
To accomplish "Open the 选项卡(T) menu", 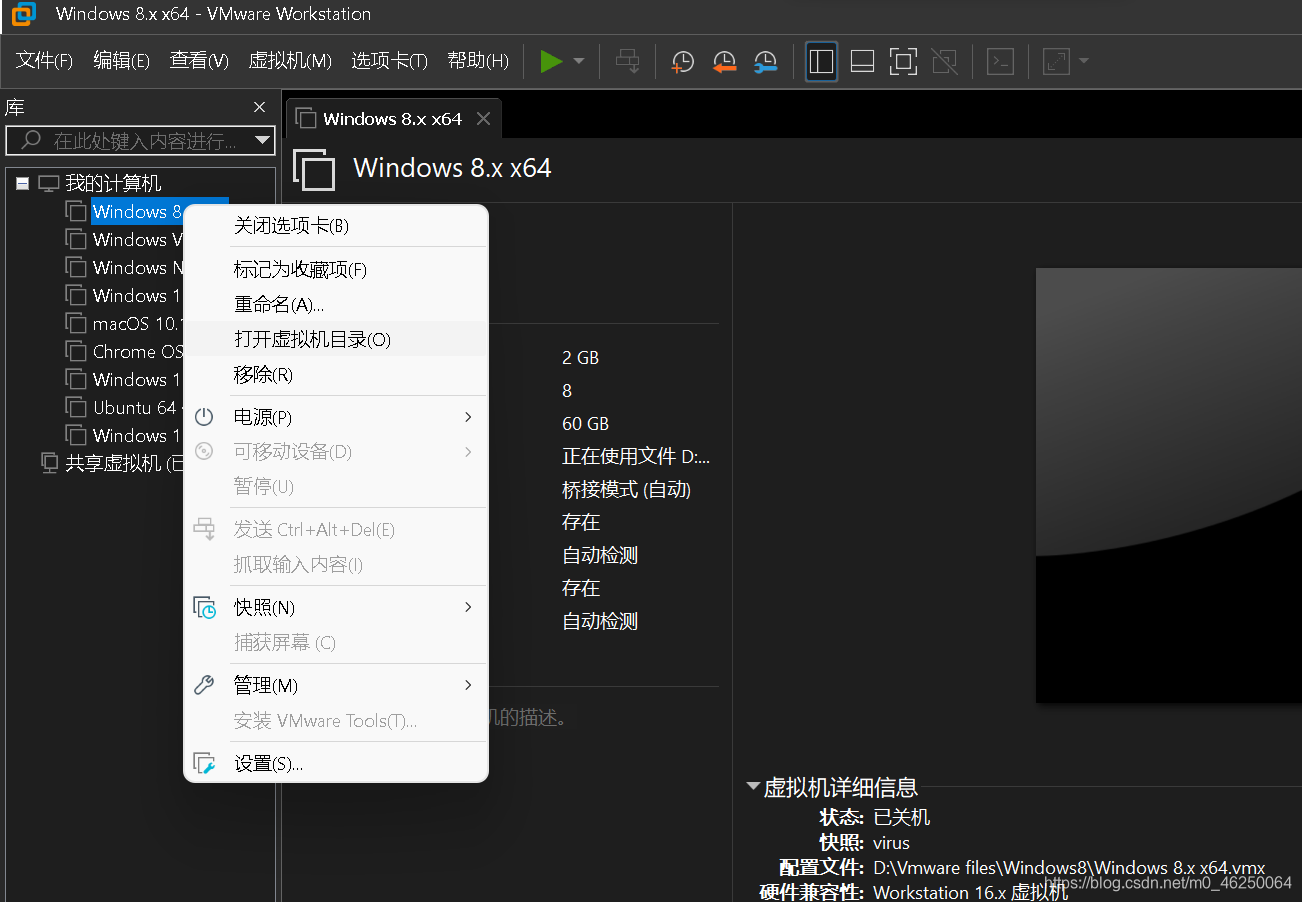I will coord(389,61).
